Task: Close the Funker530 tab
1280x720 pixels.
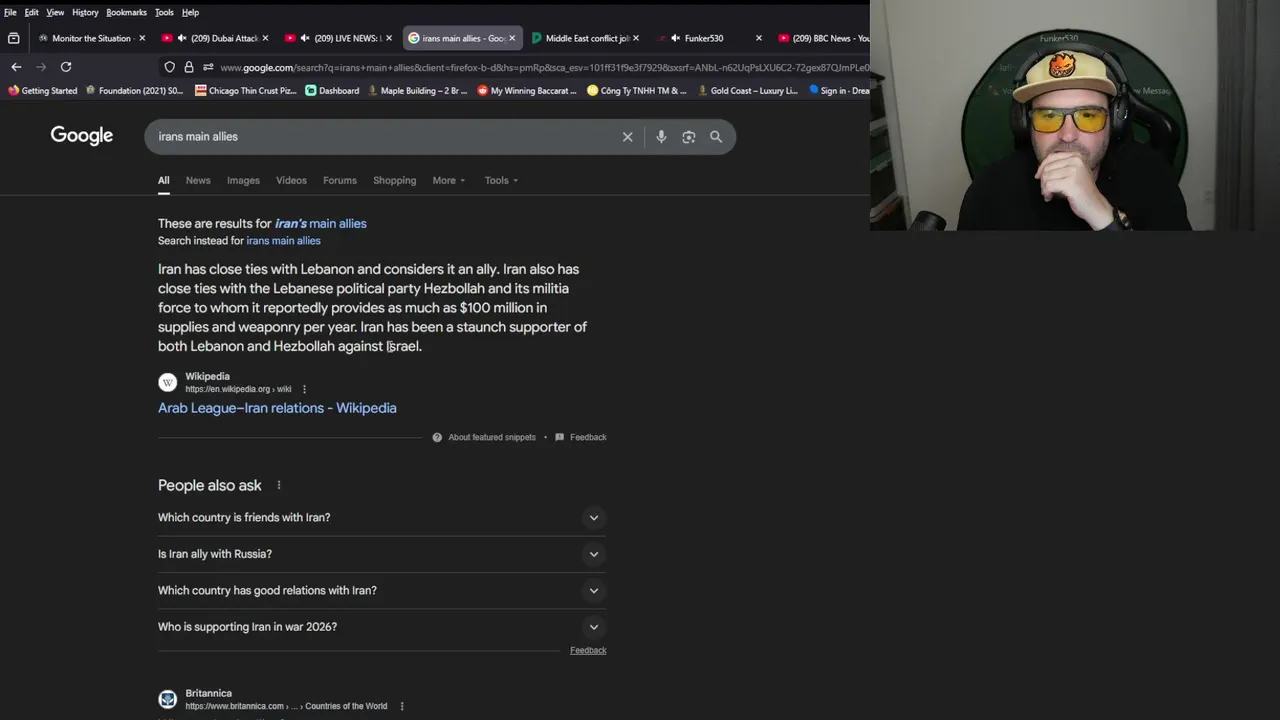Action: point(758,38)
